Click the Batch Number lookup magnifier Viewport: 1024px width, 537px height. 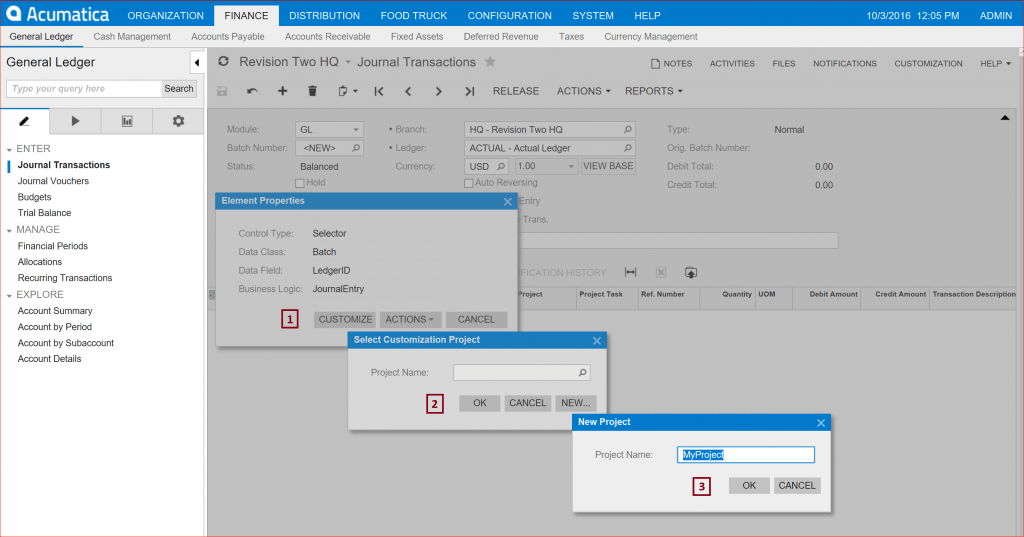tap(356, 148)
